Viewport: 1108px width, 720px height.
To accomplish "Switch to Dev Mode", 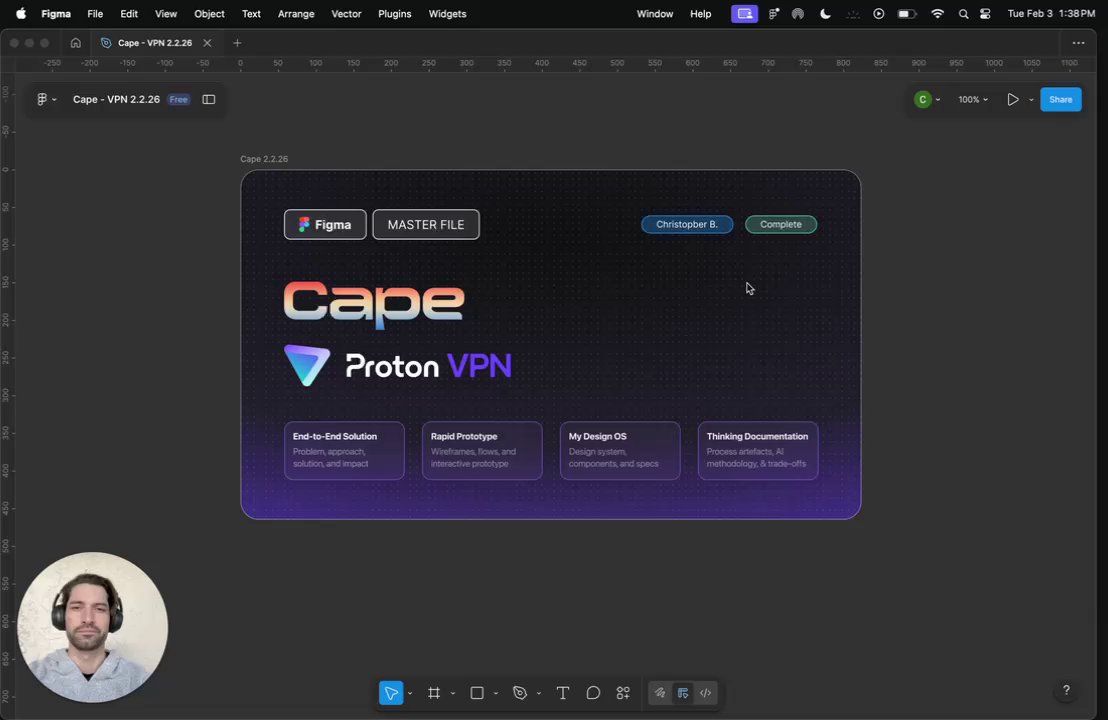I will click(x=705, y=693).
